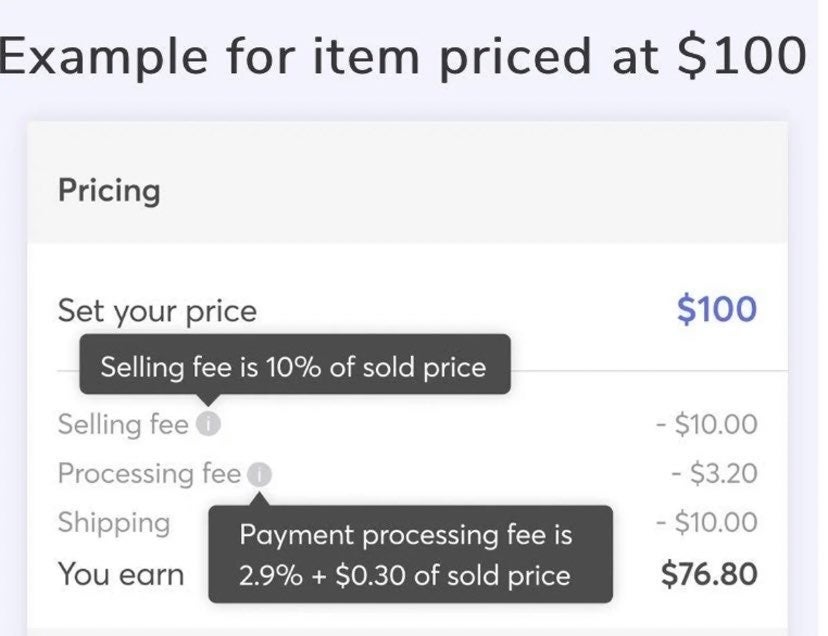Click the Processing fee label
Screen dimensions: 828x636
click(x=149, y=473)
